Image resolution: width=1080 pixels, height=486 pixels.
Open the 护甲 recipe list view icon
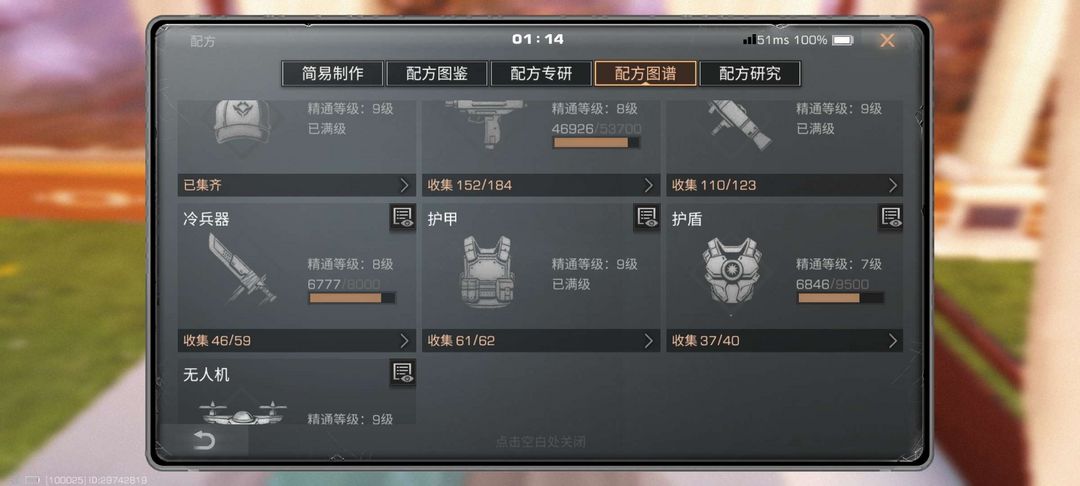pyautogui.click(x=647, y=218)
